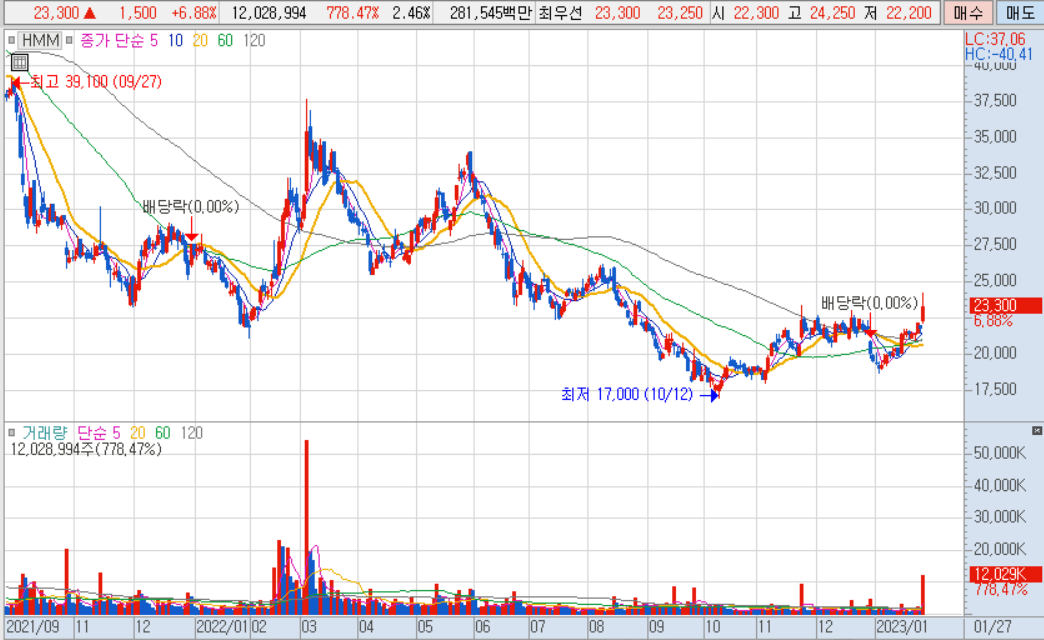
Task: Click the LC:37,06 readout
Action: click(x=996, y=39)
